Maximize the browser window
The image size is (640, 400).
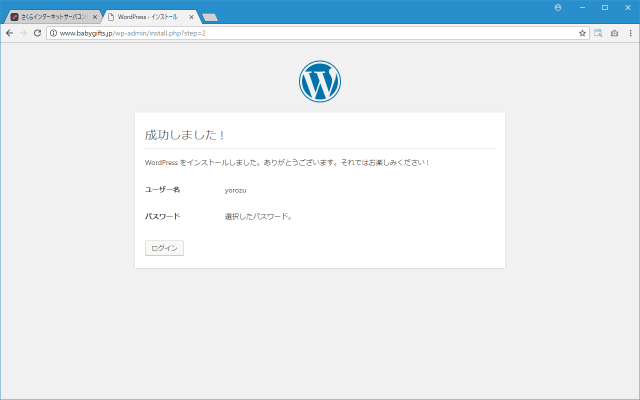click(605, 7)
